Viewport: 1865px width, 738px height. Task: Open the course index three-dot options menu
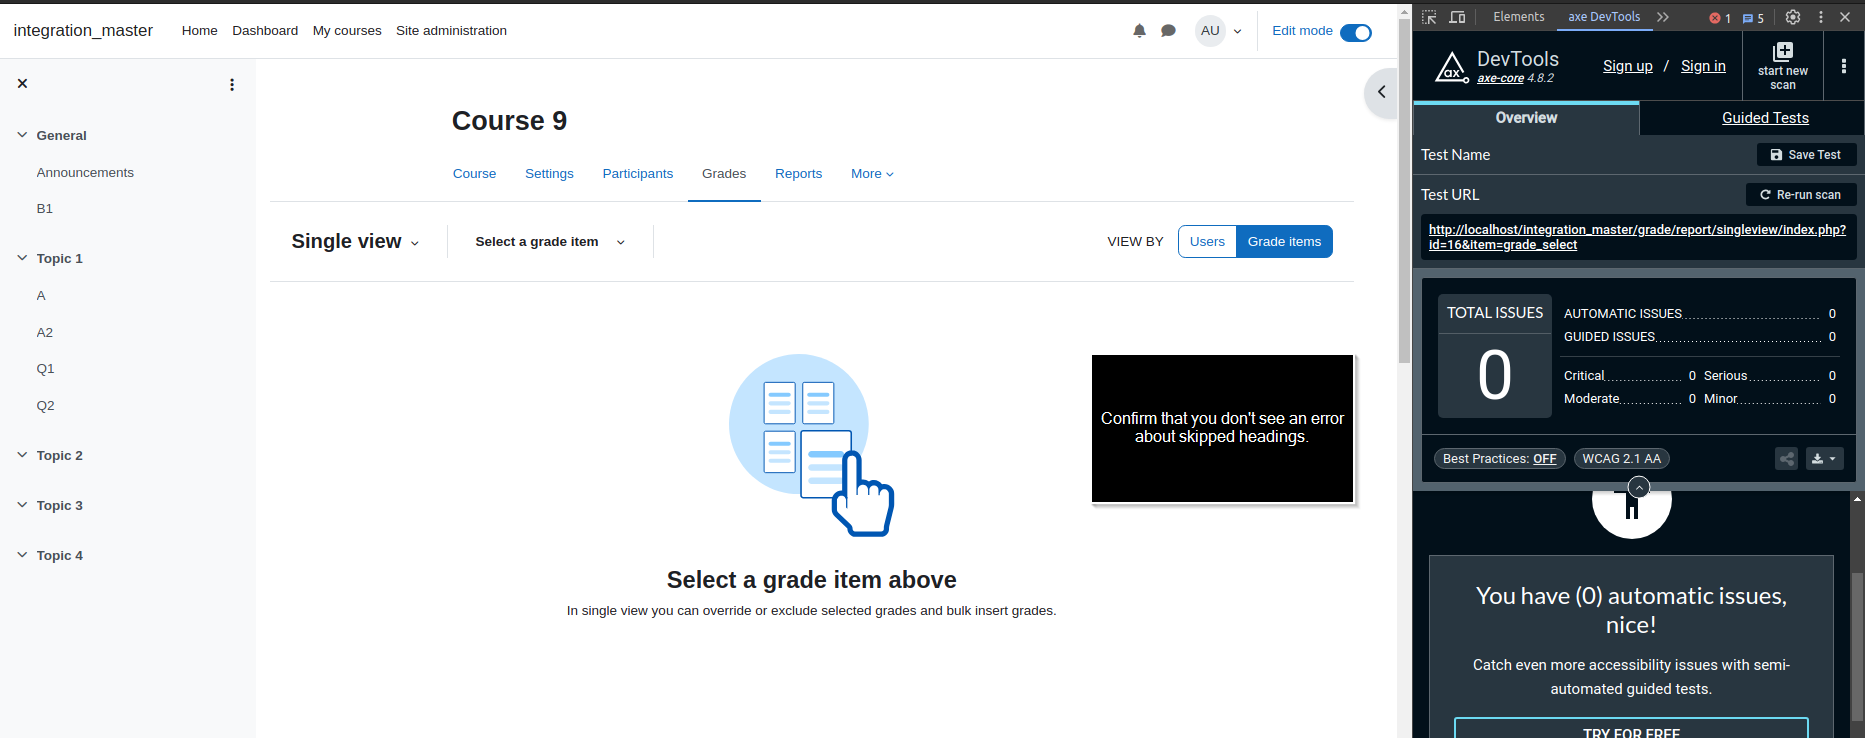point(232,85)
